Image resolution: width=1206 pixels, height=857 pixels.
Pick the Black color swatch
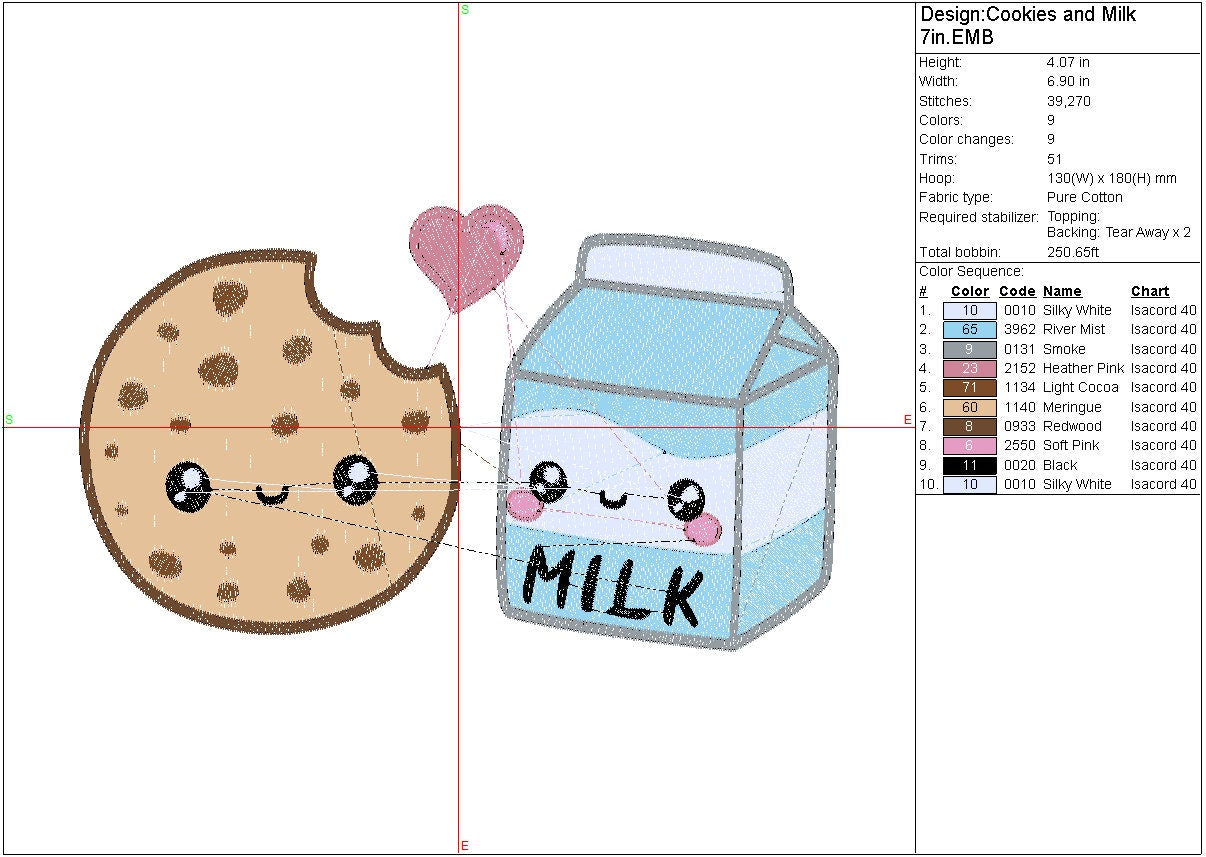pos(969,466)
